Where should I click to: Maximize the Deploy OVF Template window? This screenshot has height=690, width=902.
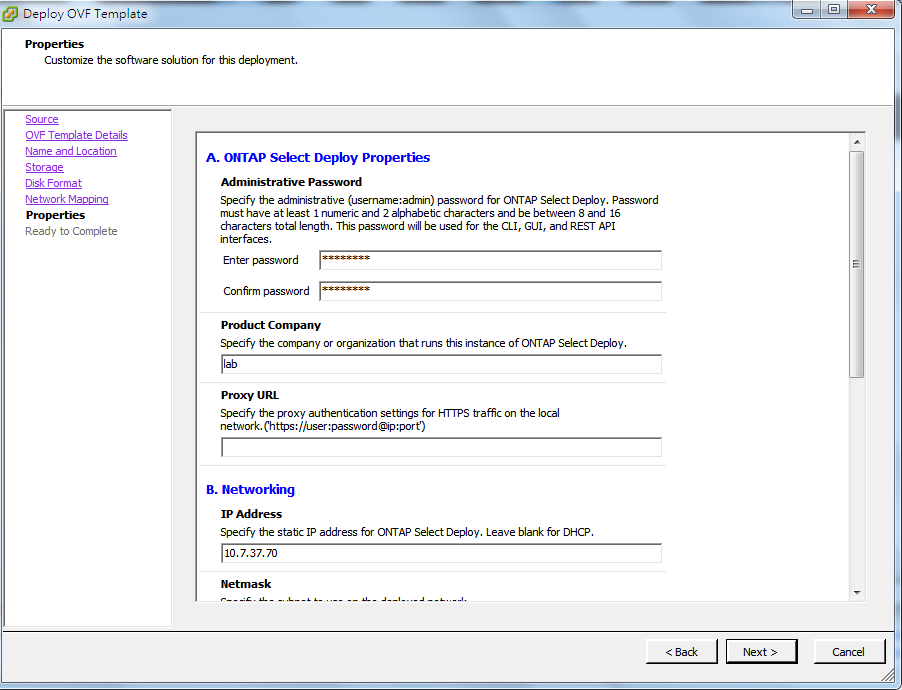click(x=834, y=10)
